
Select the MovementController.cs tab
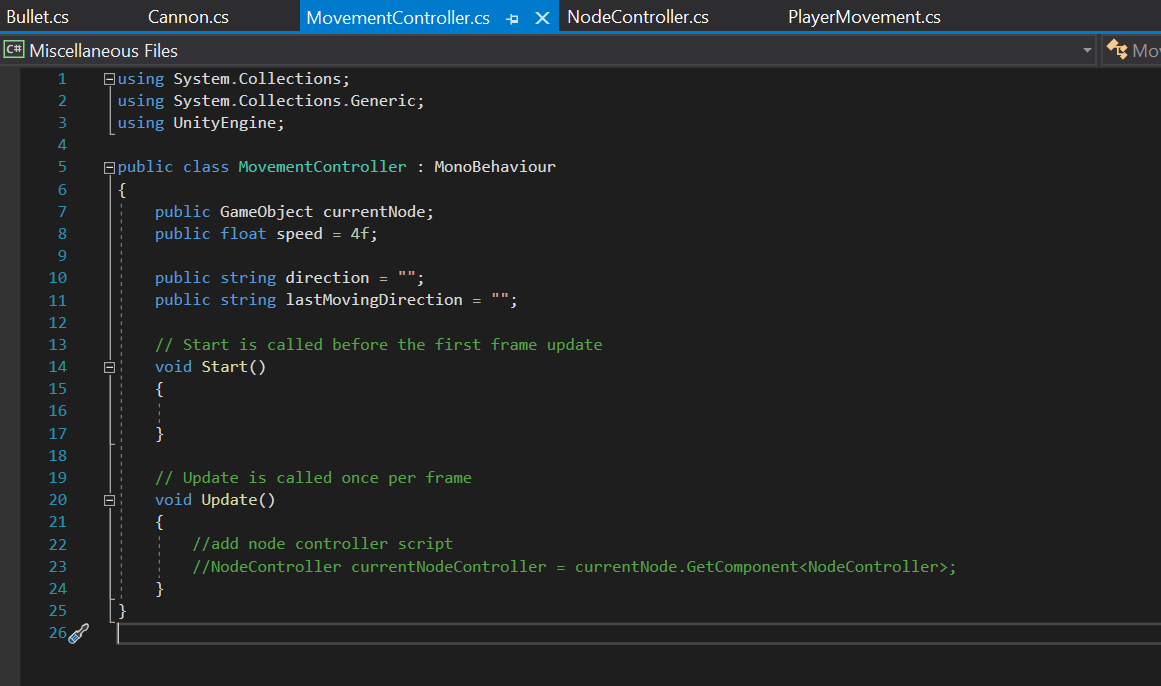point(398,18)
